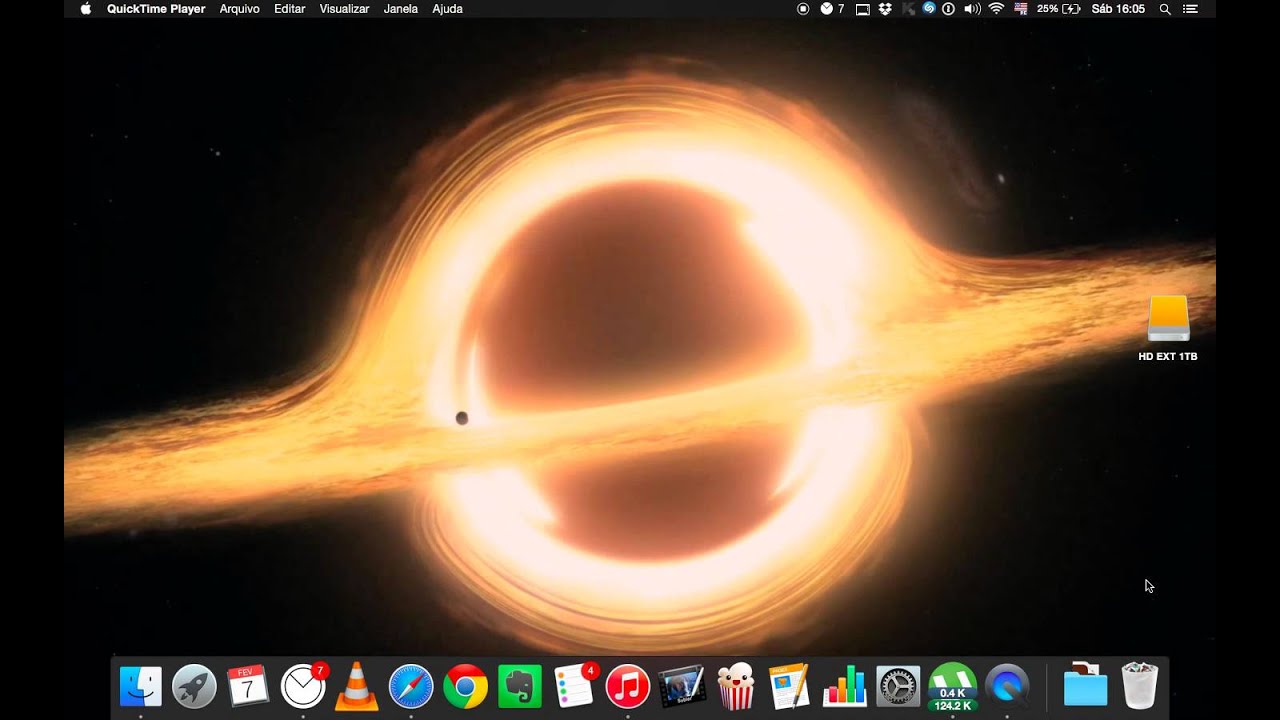The height and width of the screenshot is (720, 1280).
Task: Open the QuickTime Player application menu
Action: click(156, 9)
